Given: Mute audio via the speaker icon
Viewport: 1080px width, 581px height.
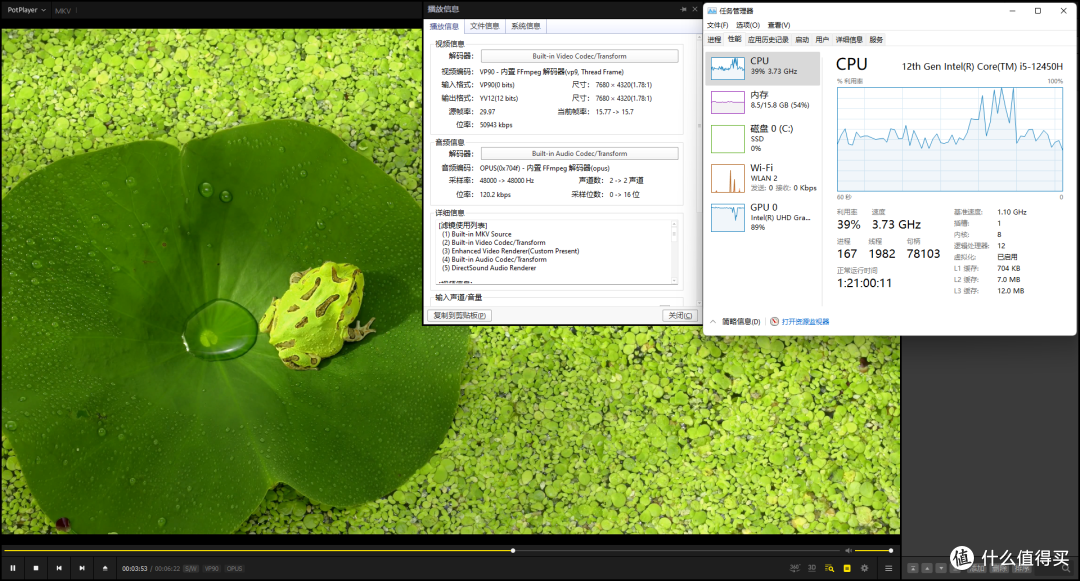Looking at the screenshot, I should pos(849,551).
